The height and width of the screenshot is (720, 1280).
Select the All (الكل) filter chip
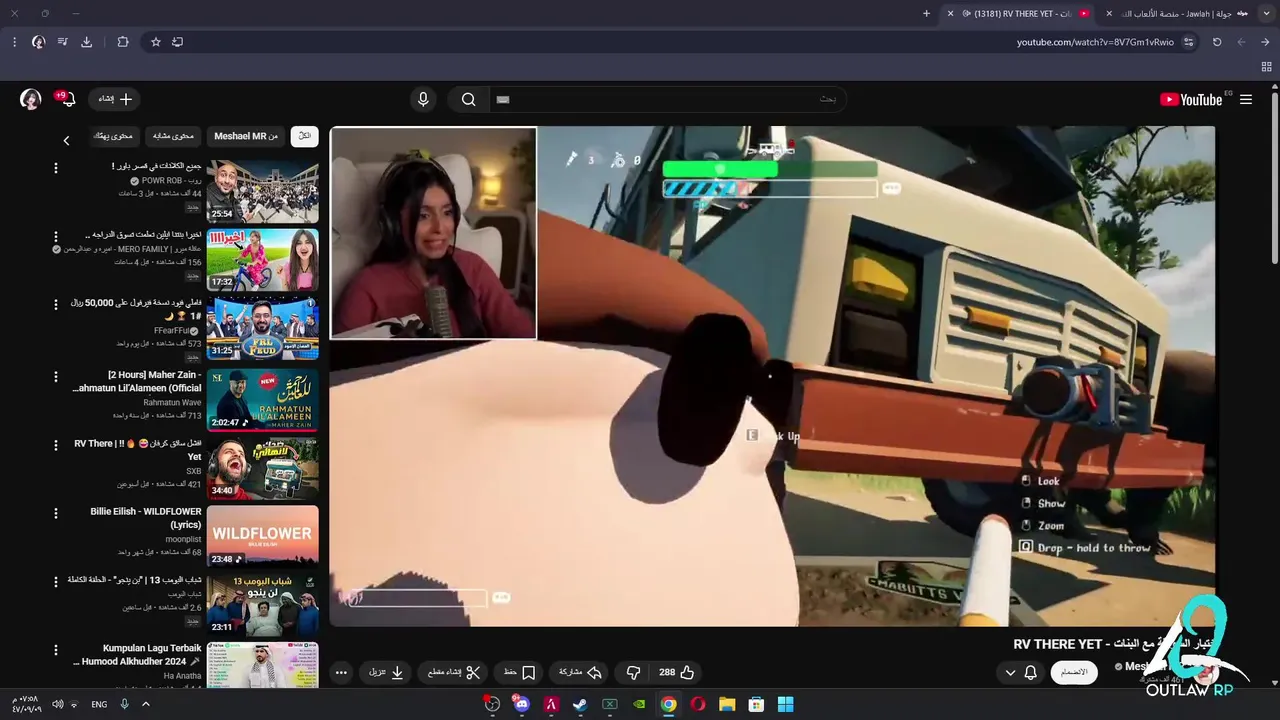[304, 136]
